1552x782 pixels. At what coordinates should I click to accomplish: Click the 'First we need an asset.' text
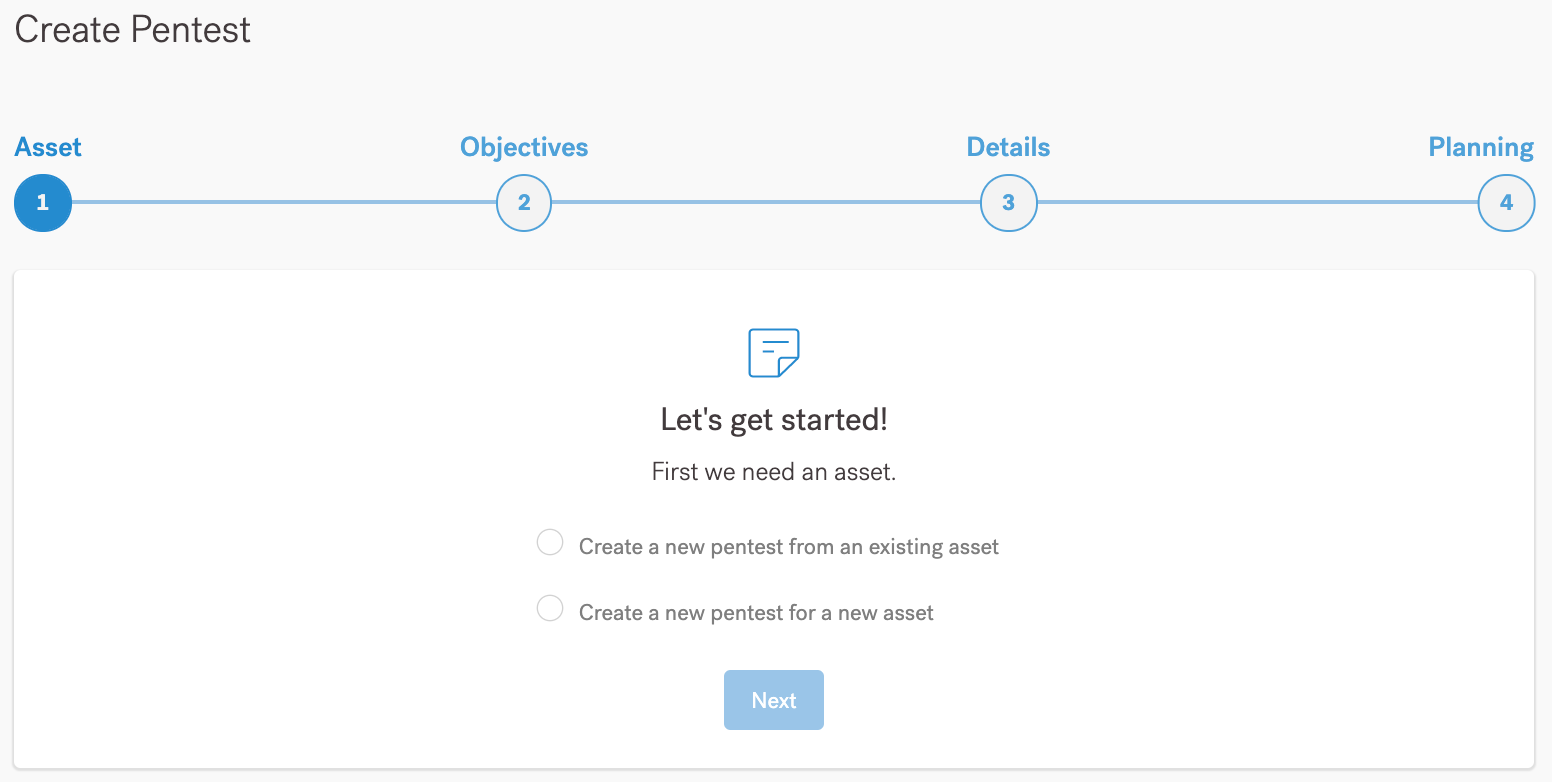click(x=774, y=472)
